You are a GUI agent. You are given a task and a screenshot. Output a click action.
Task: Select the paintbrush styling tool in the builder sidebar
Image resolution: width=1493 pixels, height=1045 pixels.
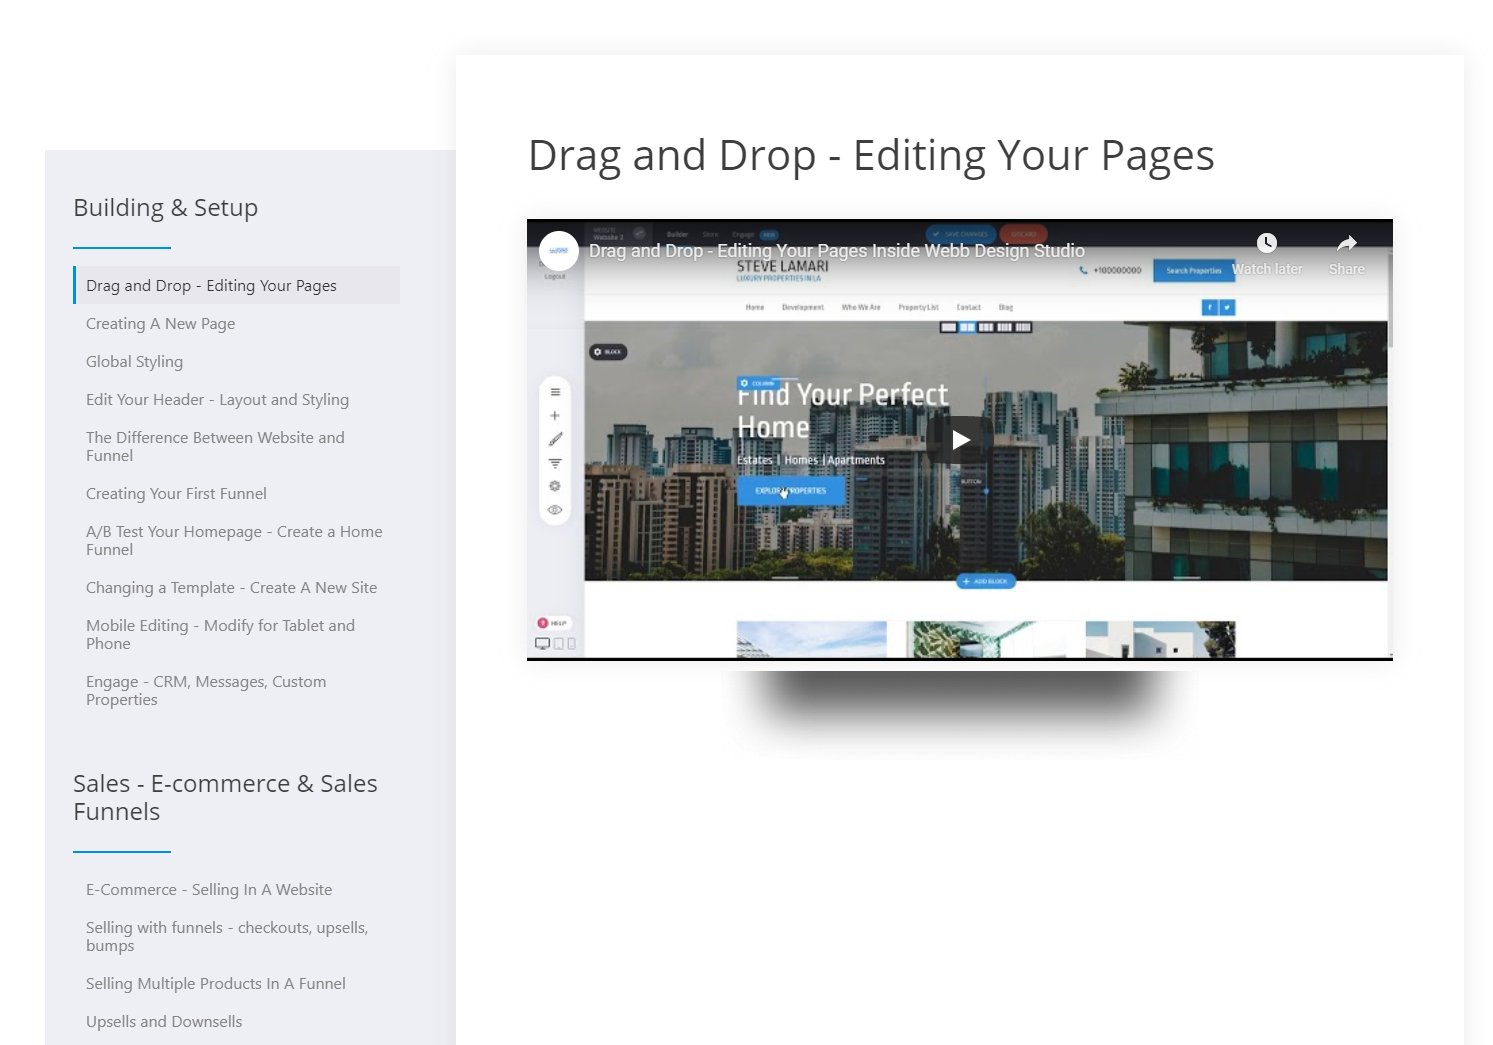pos(556,438)
